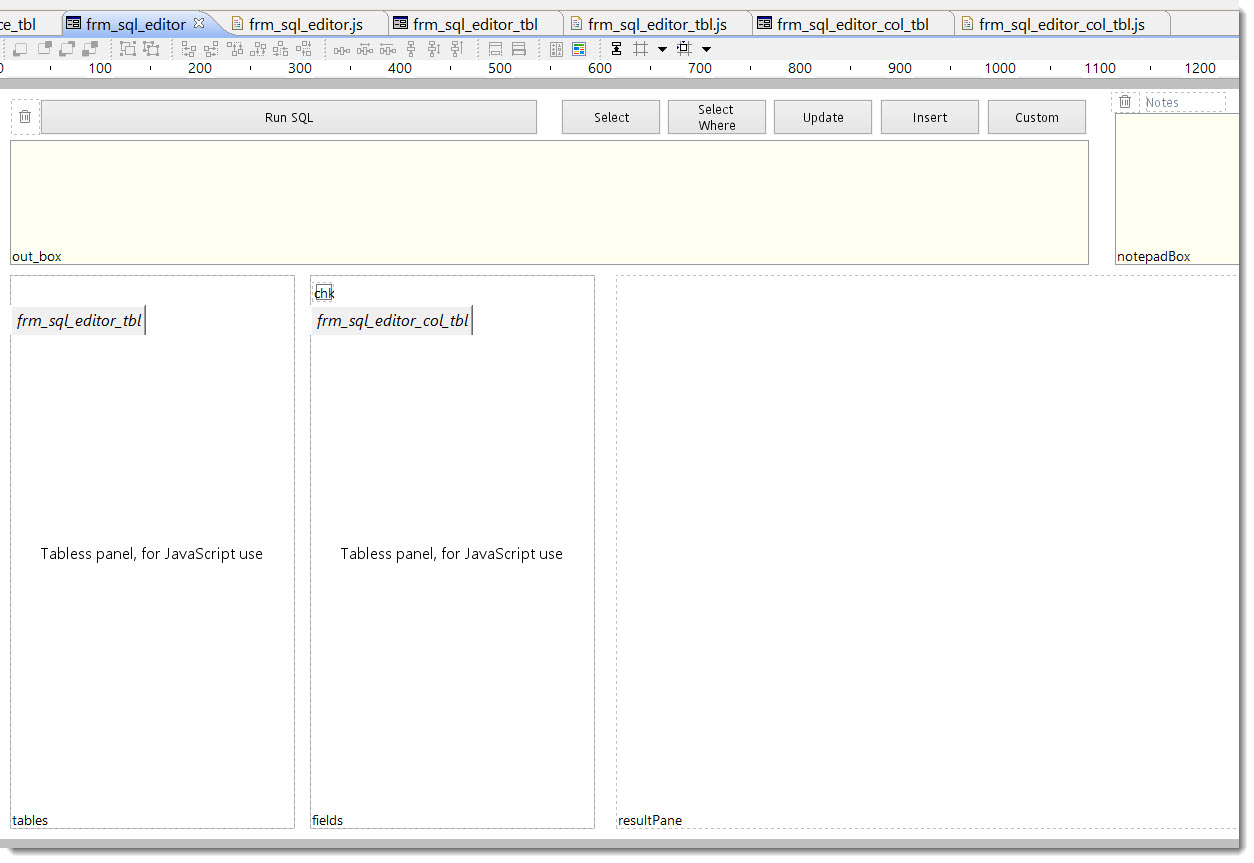Click the vertical pack upward icon
1254x863 pixels.
[x=456, y=49]
